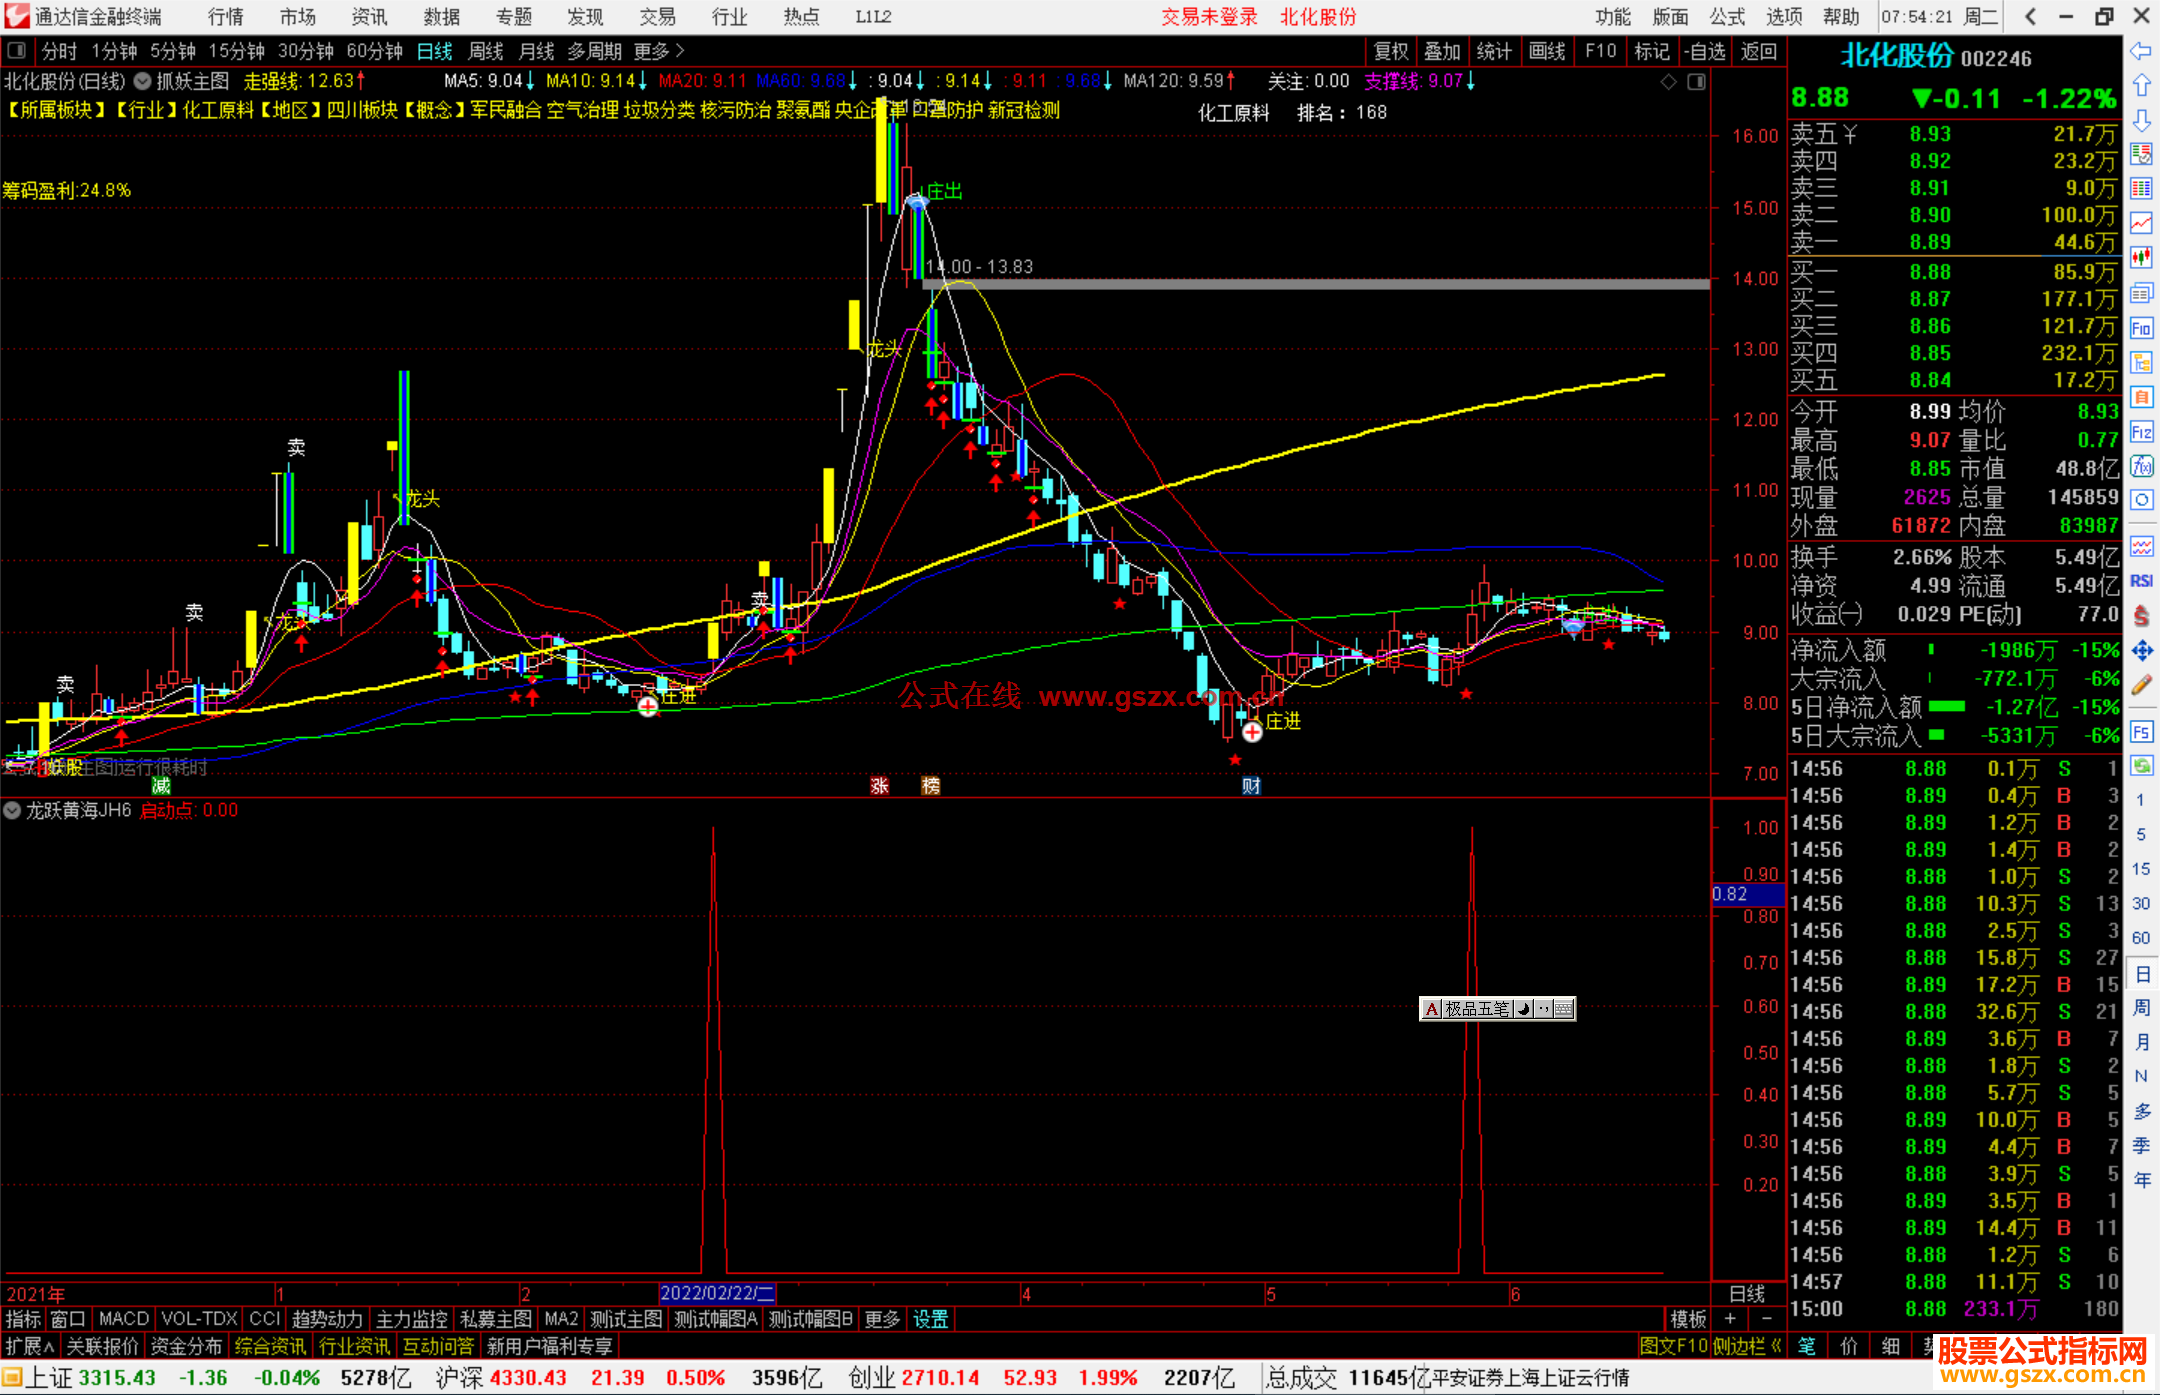
Task: Click the blue four-way move arrows icon
Action: pos(2141,651)
